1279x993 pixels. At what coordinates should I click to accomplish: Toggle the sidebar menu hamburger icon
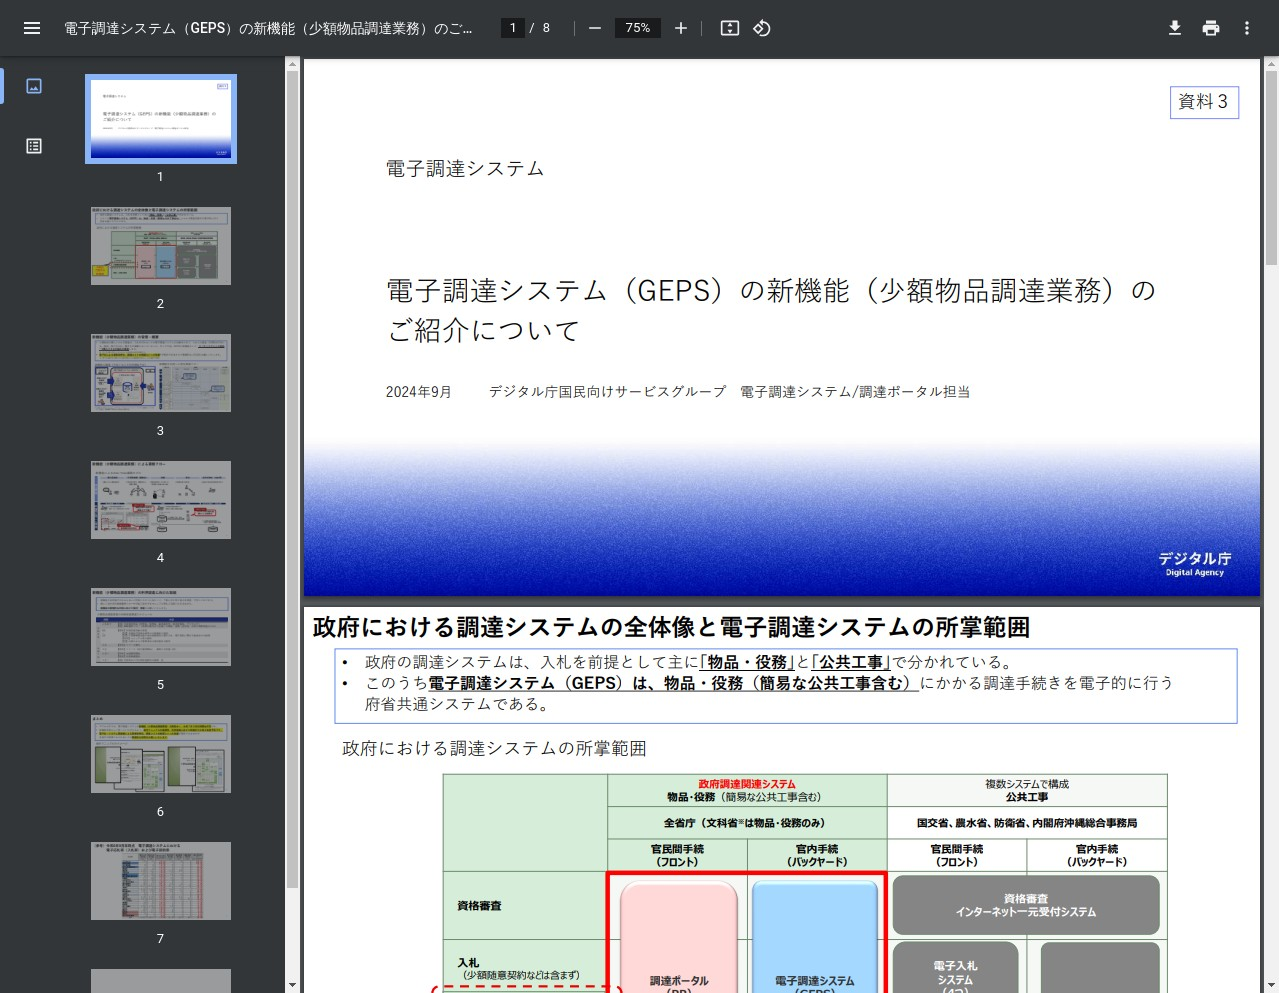pos(32,28)
